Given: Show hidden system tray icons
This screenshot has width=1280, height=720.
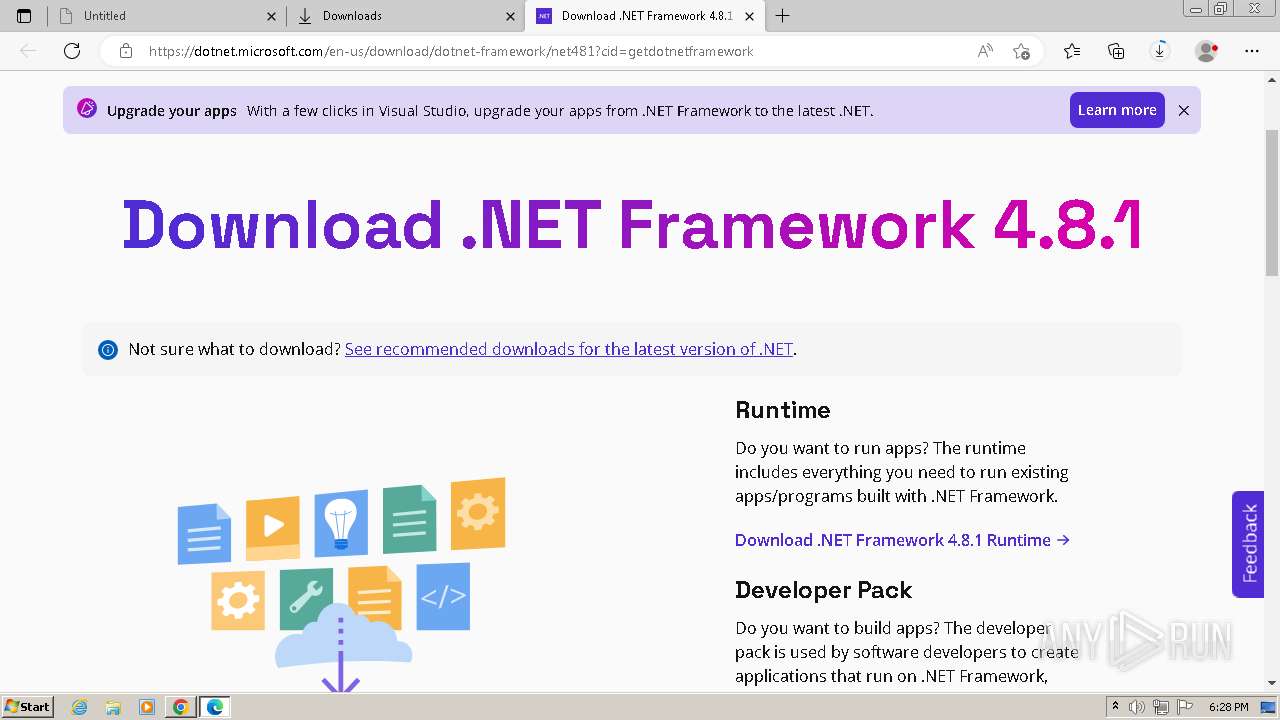Looking at the screenshot, I should tap(1116, 707).
